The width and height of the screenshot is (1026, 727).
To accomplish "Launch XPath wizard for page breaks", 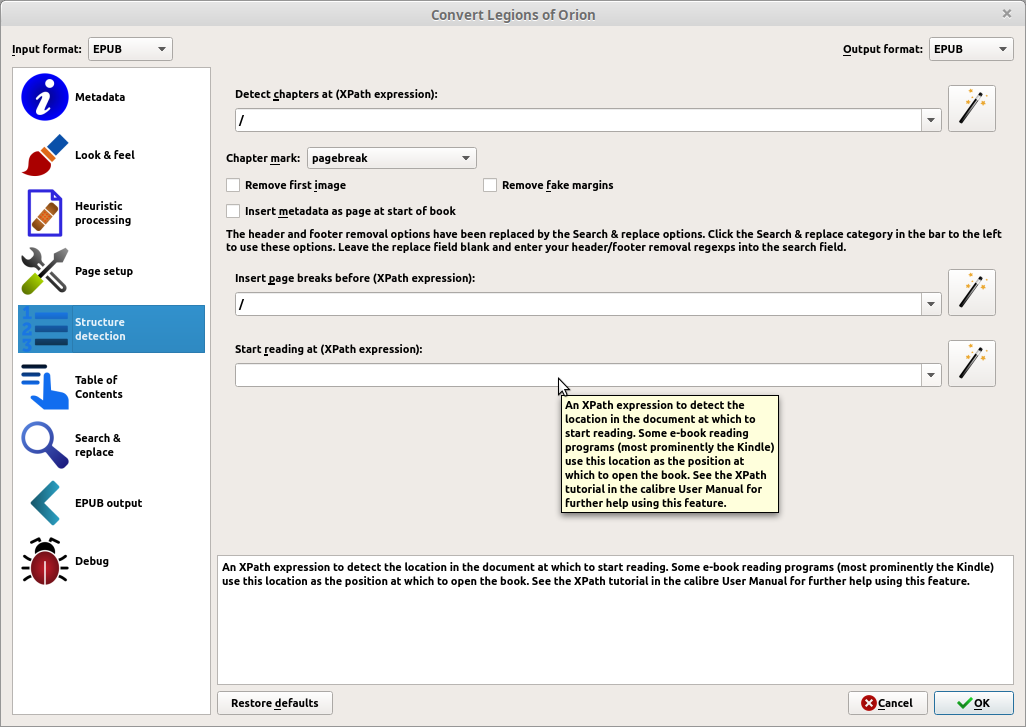I will click(972, 292).
